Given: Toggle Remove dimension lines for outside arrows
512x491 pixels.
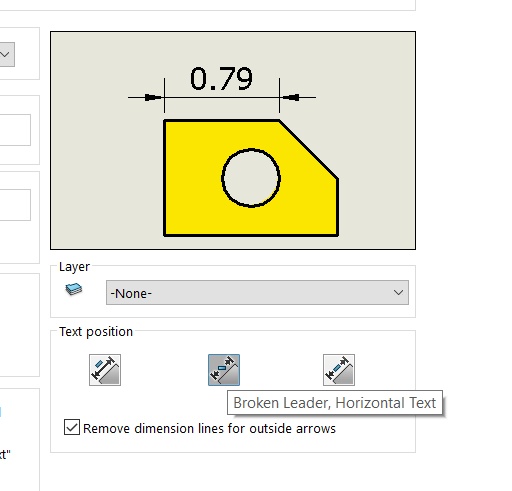Looking at the screenshot, I should (x=72, y=427).
